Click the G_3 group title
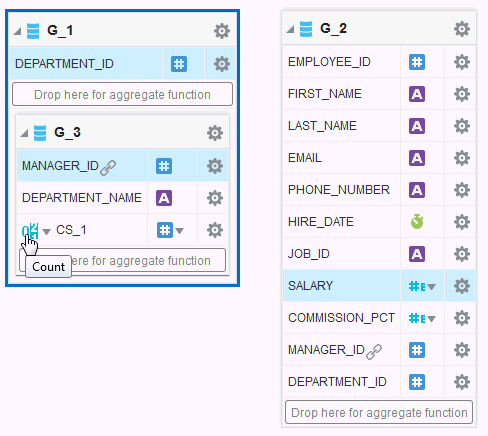The image size is (488, 436). tap(67, 133)
